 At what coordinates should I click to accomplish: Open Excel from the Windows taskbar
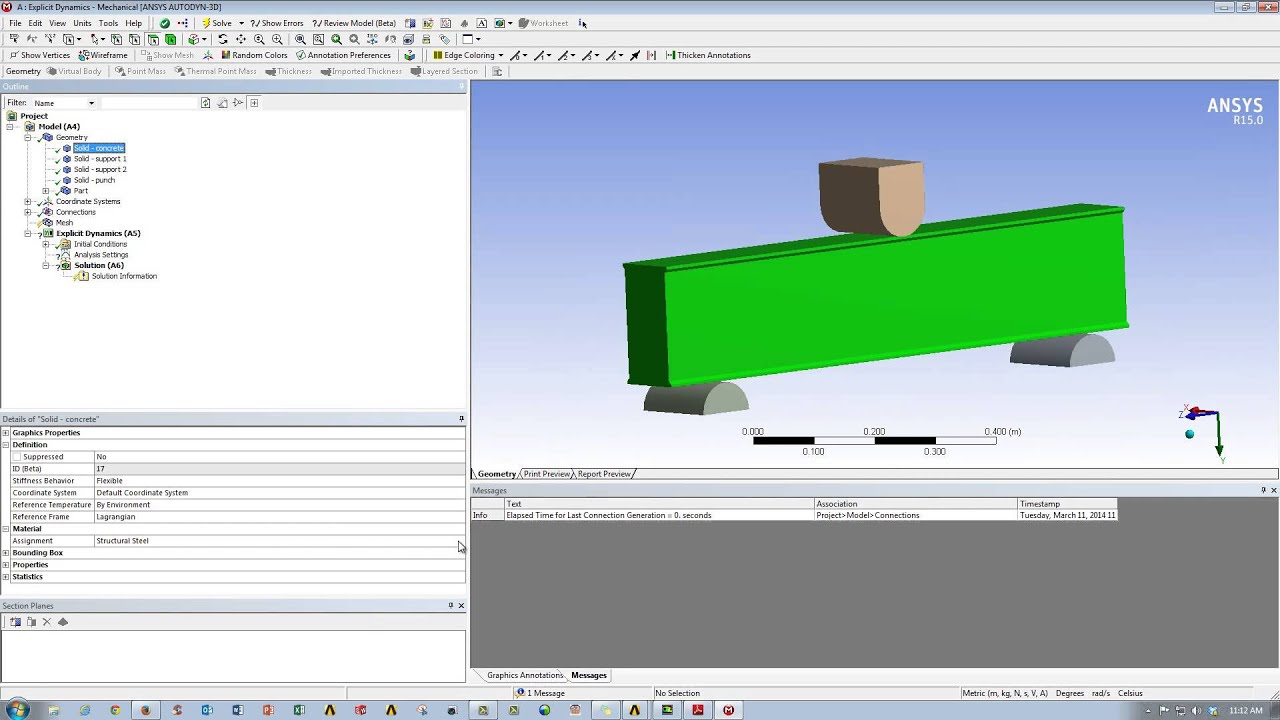[x=299, y=710]
